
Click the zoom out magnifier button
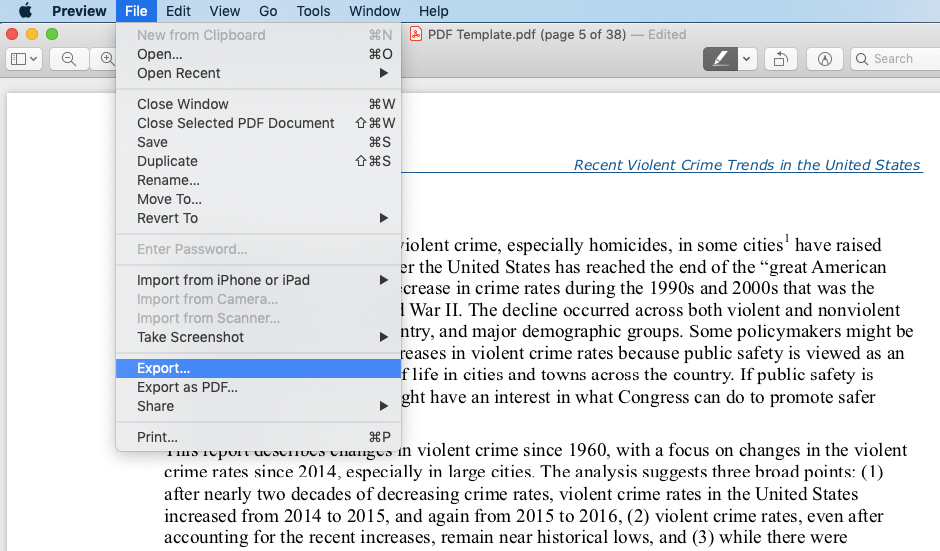pyautogui.click(x=69, y=59)
